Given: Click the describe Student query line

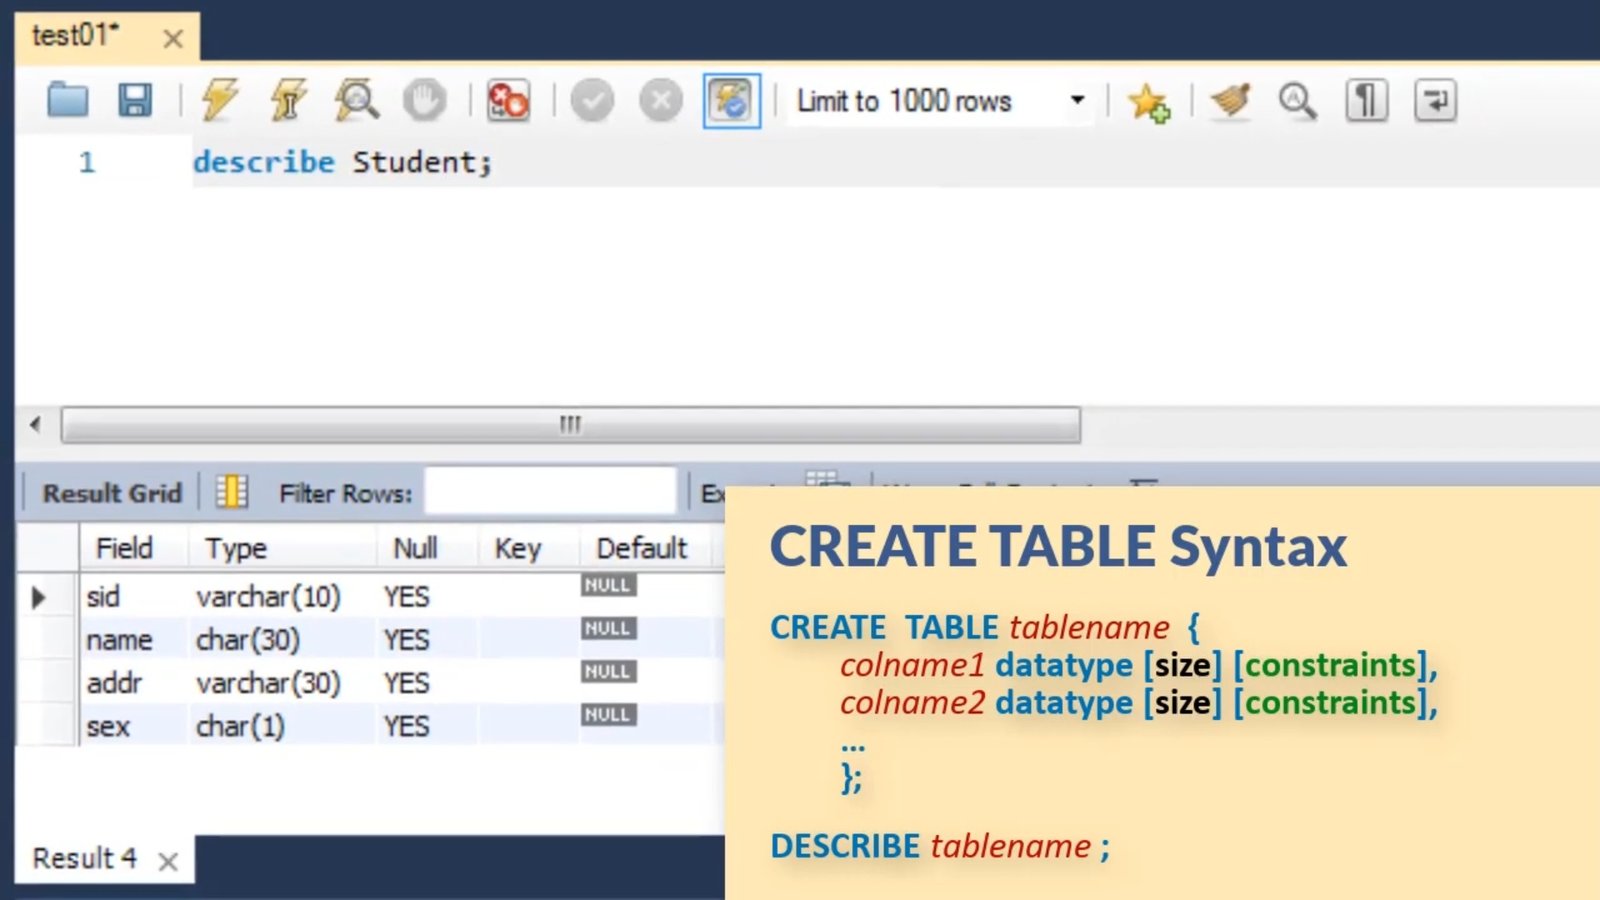Looking at the screenshot, I should (342, 162).
